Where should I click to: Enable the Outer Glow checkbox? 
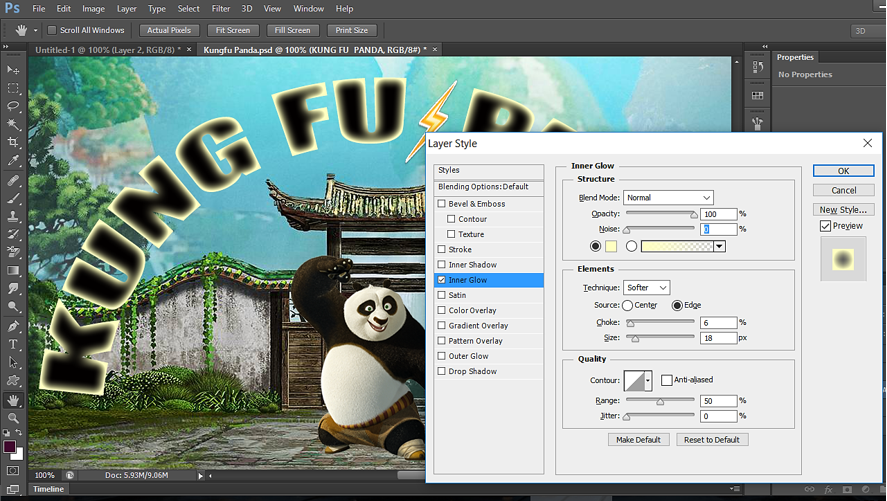point(442,356)
